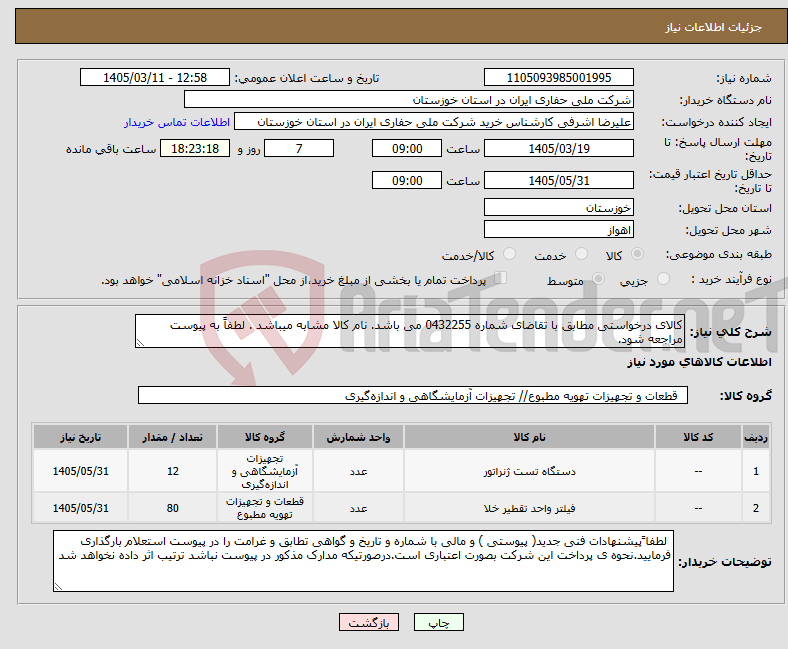Click the اطلاعات کالاهای مورد نیاز heading
The width and height of the screenshot is (788, 649).
coord(699,362)
